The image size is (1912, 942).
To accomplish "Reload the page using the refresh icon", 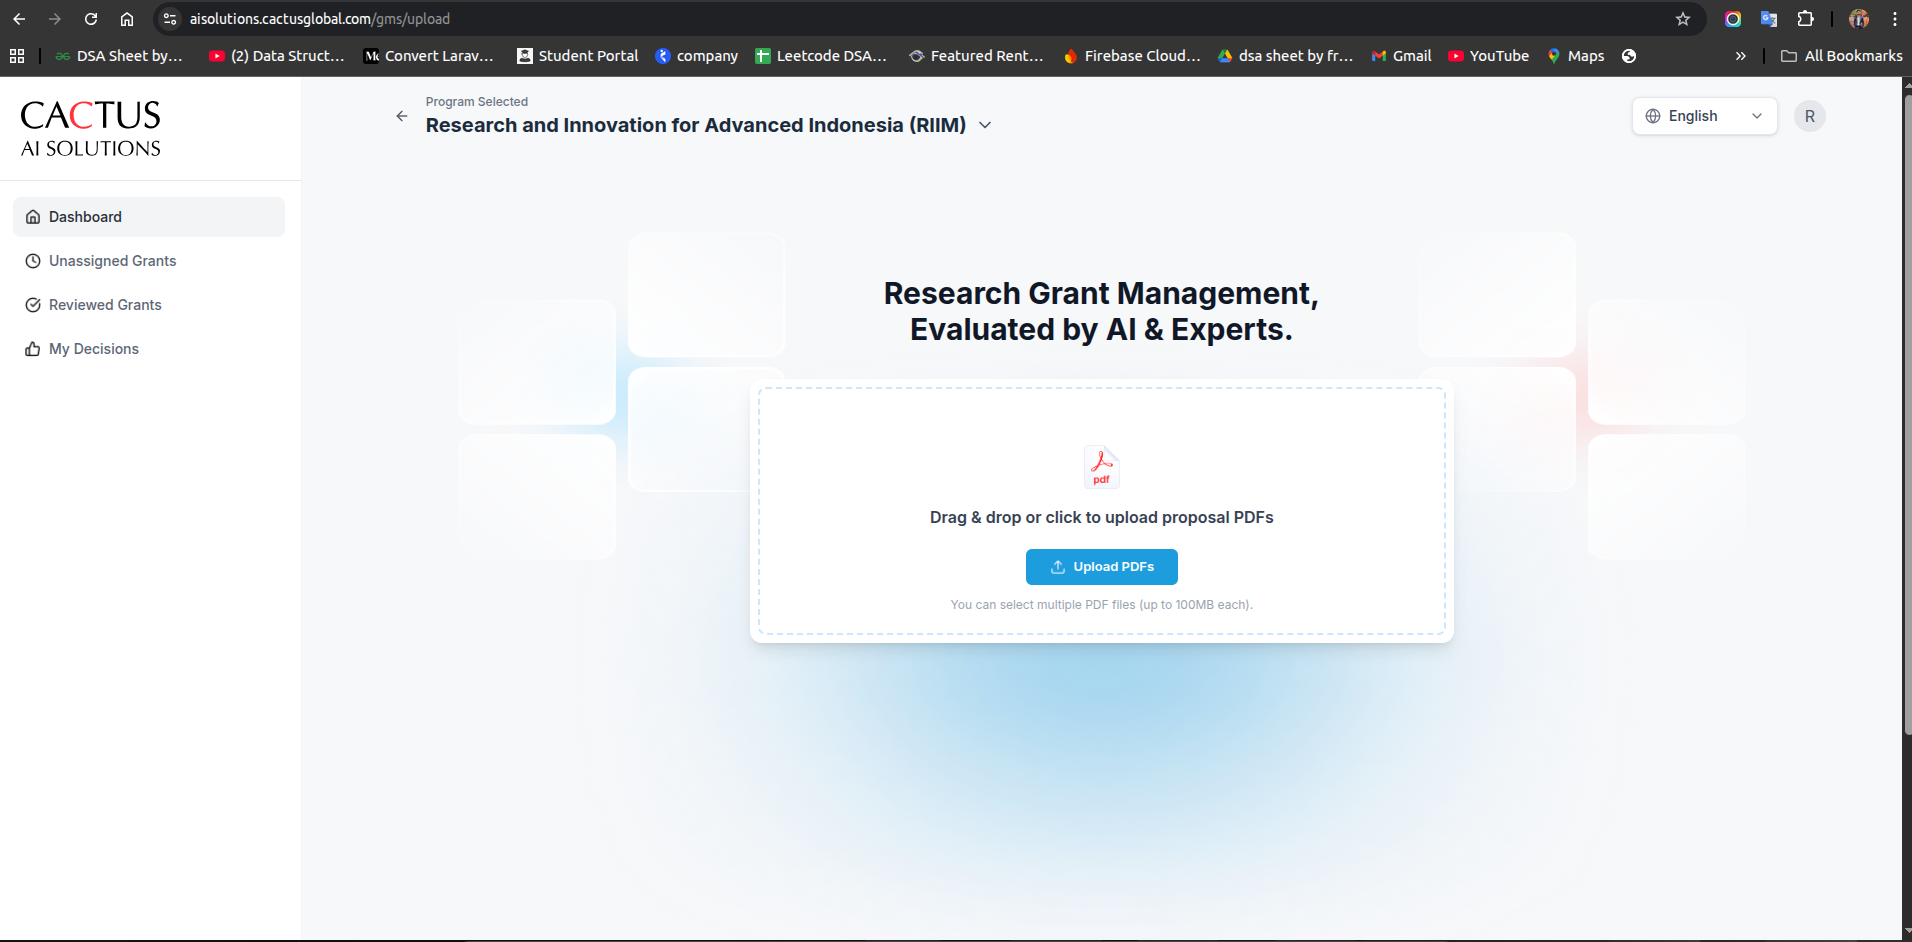I will (x=91, y=19).
